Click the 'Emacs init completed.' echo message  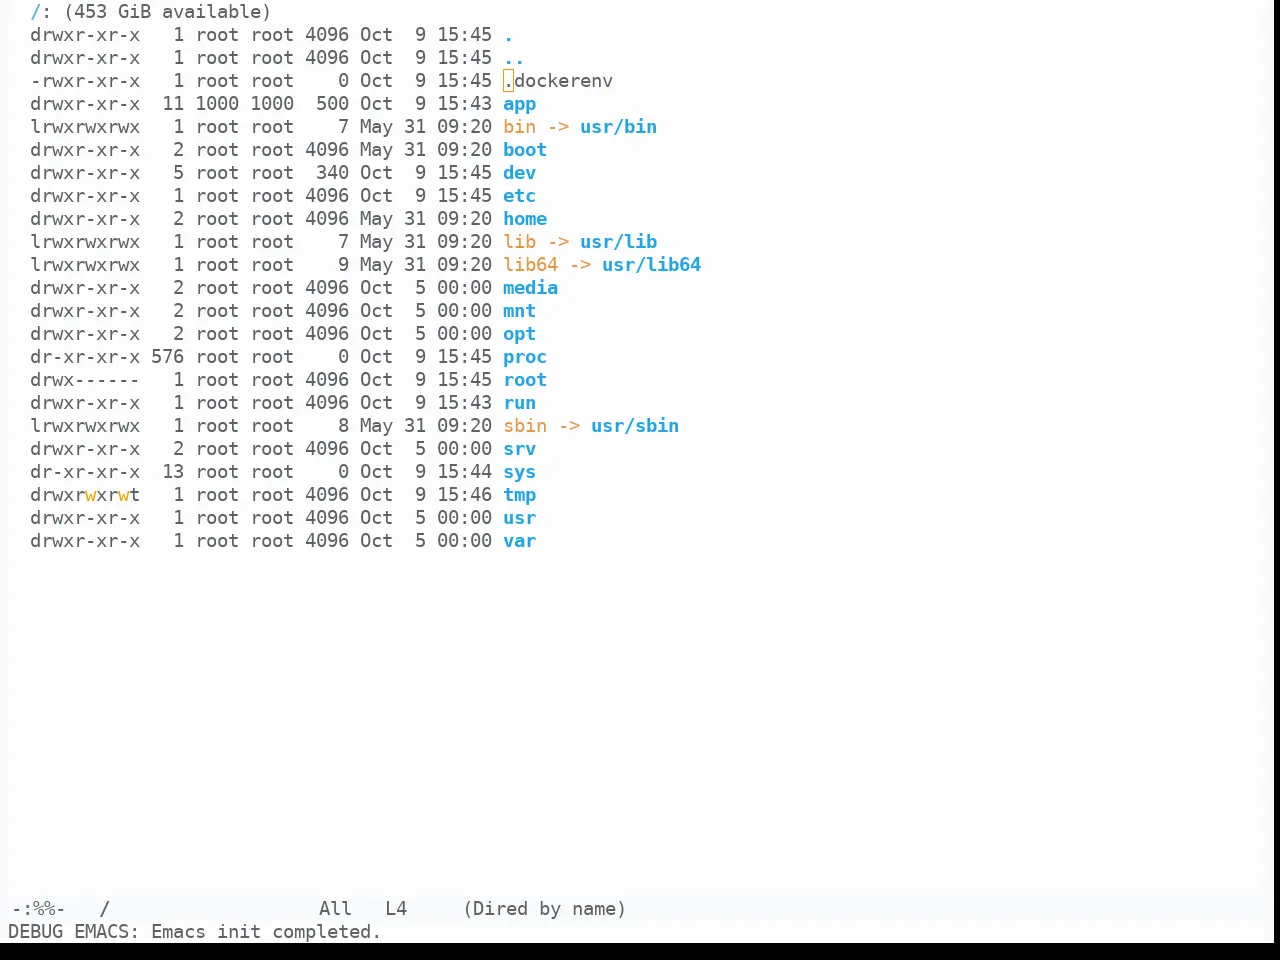pyautogui.click(x=266, y=932)
